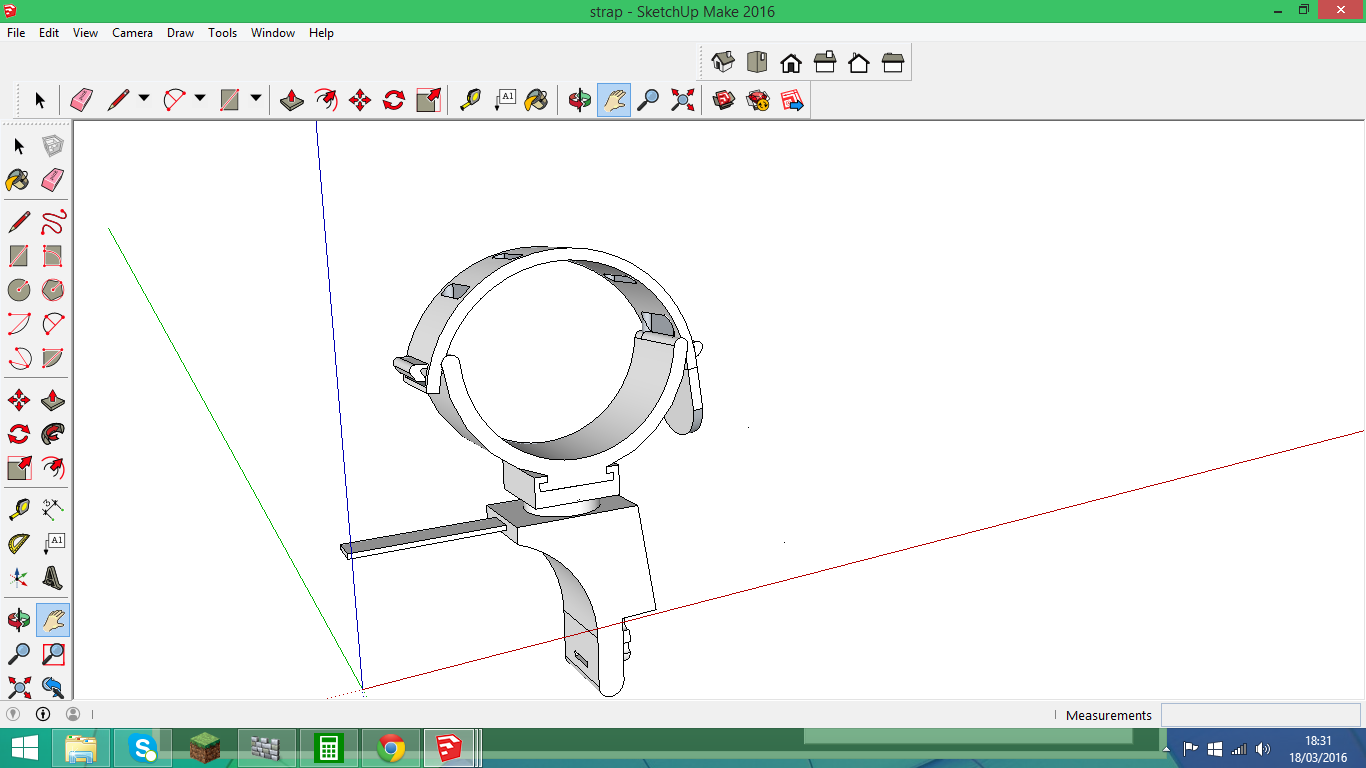Select the Eraser tool in top toolbar
The height and width of the screenshot is (768, 1366).
82,100
